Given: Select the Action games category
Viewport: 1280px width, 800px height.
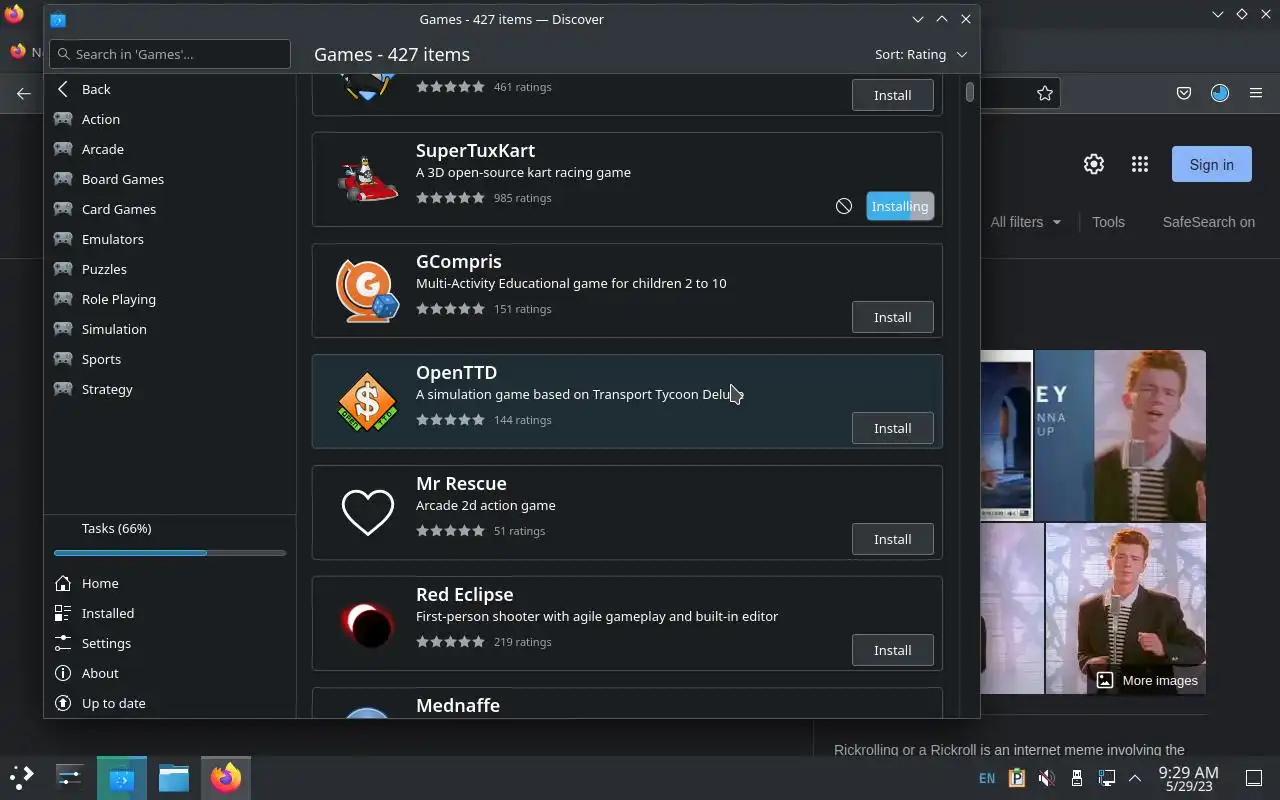Looking at the screenshot, I should pos(170,119).
